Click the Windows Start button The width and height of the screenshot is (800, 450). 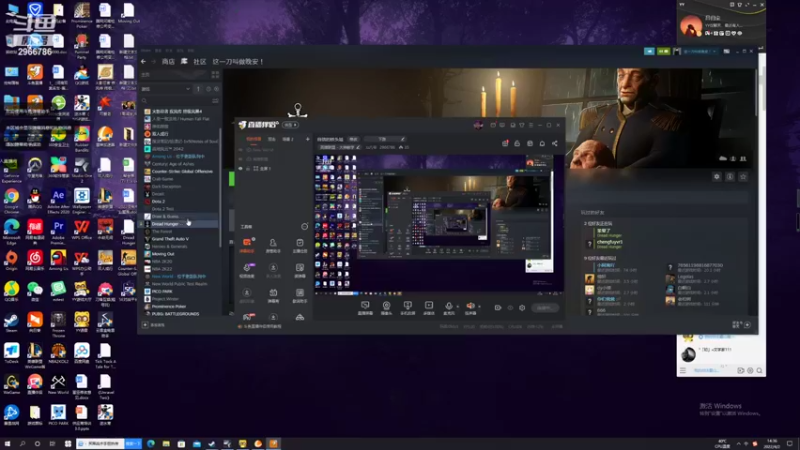[x=7, y=444]
